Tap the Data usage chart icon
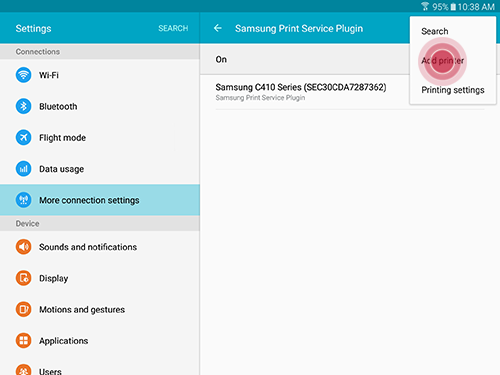 (23, 169)
